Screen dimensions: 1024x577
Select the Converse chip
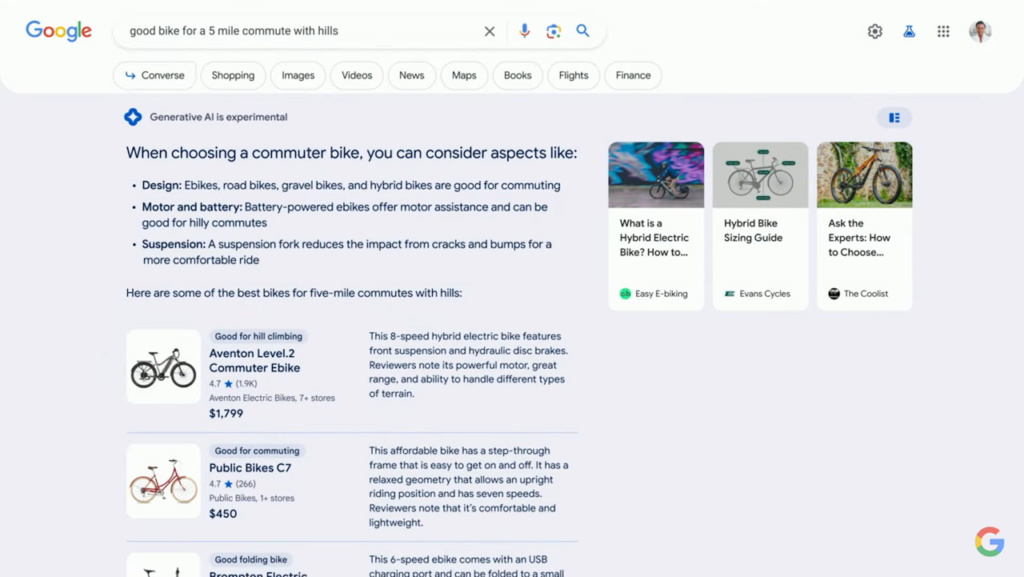click(x=155, y=75)
